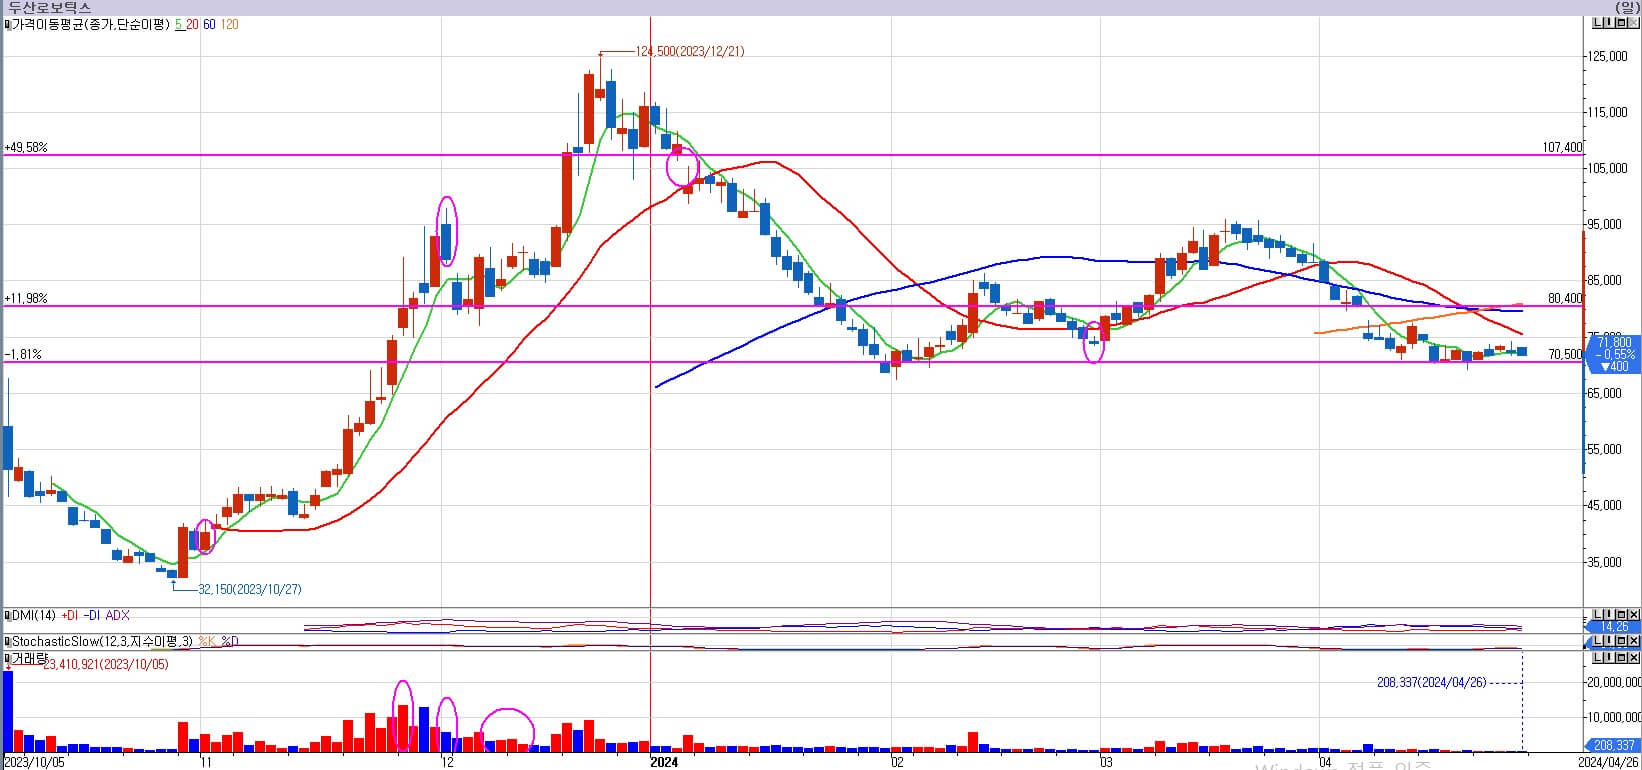Viewport: 1642px width, 770px height.
Task: Select the 20-day moving average legend
Action: [x=192, y=24]
